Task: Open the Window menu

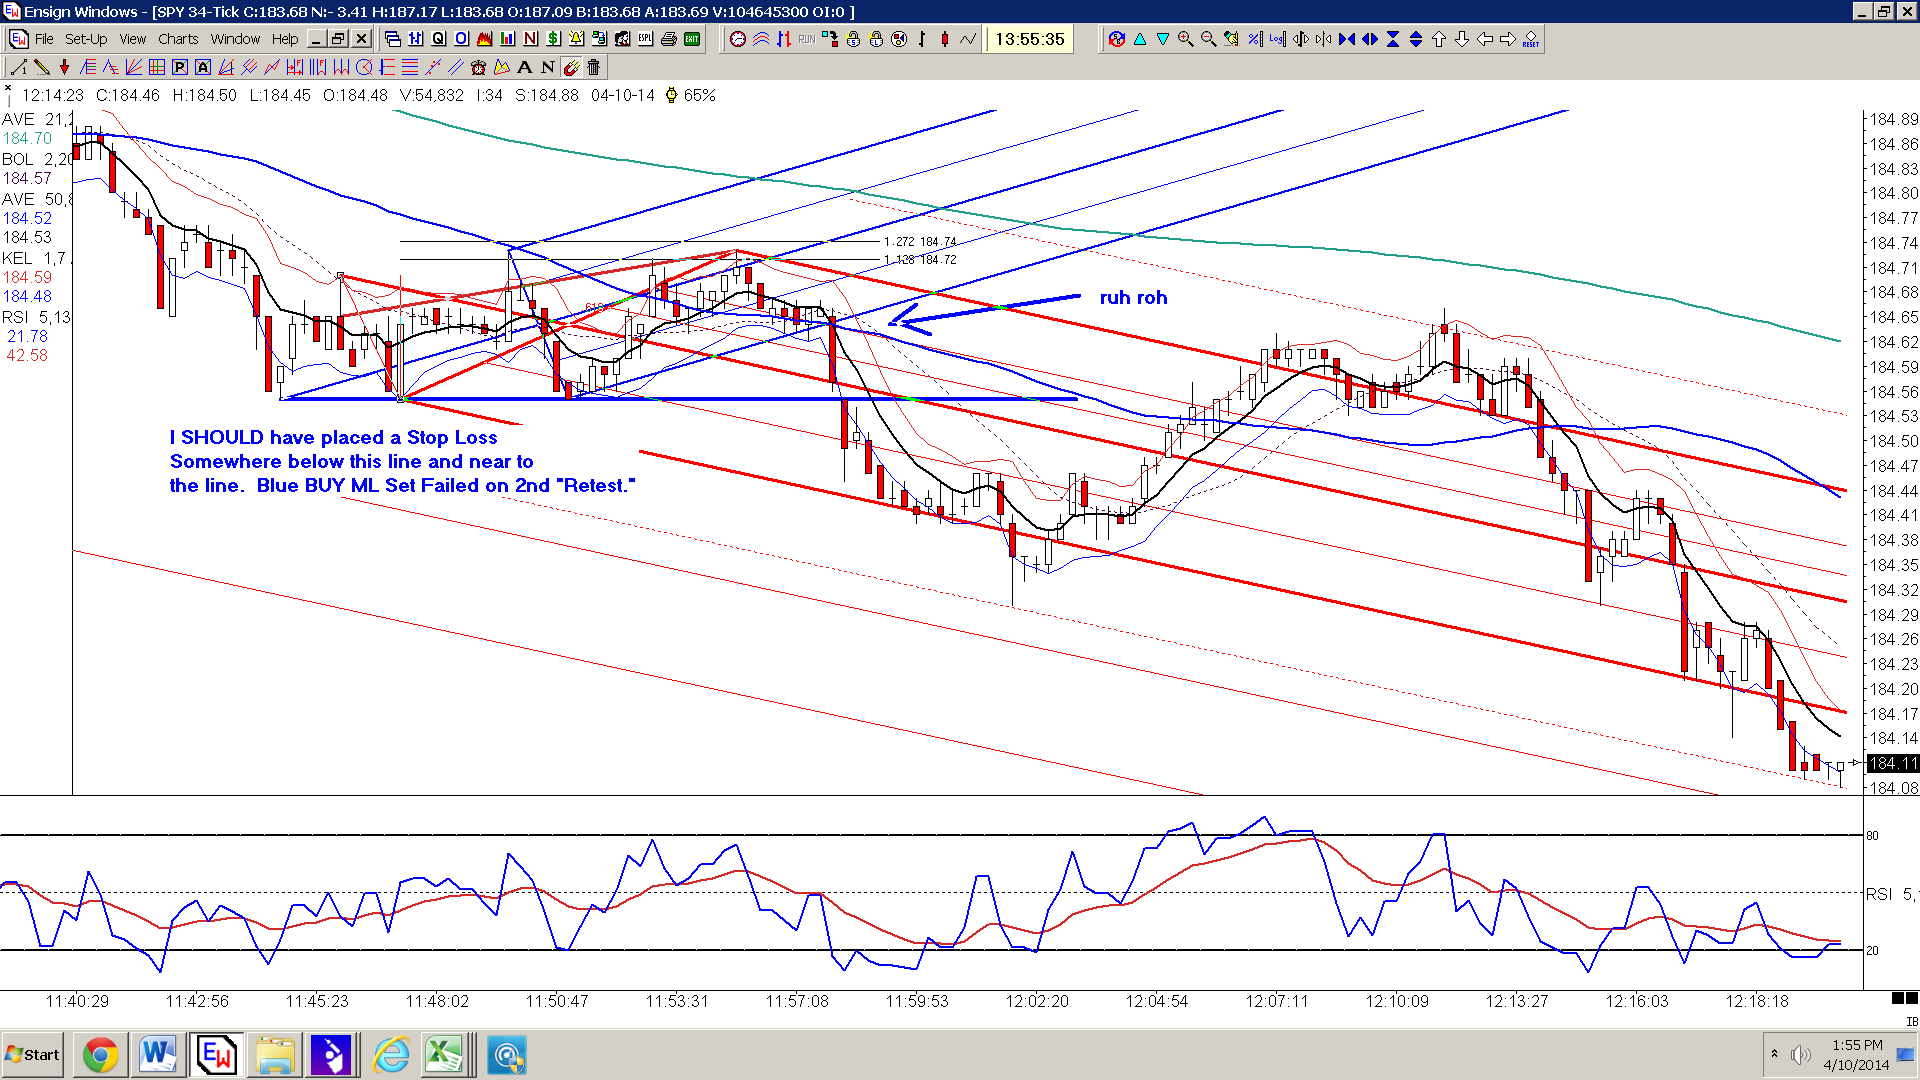Action: point(235,39)
